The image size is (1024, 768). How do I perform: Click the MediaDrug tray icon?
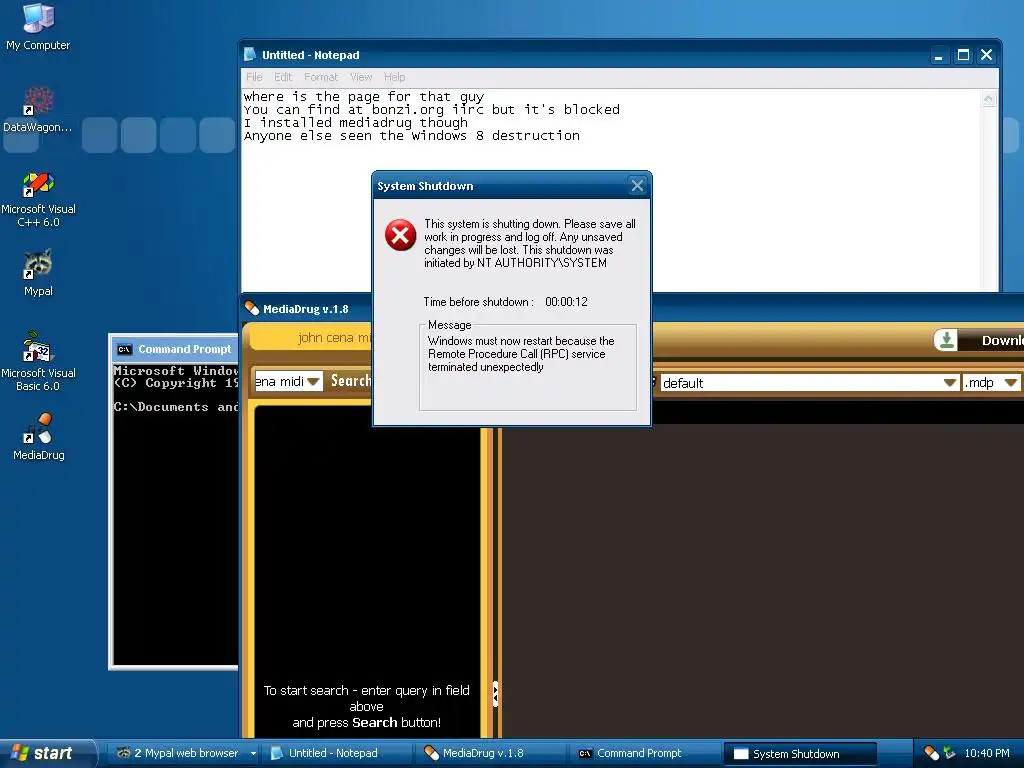(x=931, y=753)
